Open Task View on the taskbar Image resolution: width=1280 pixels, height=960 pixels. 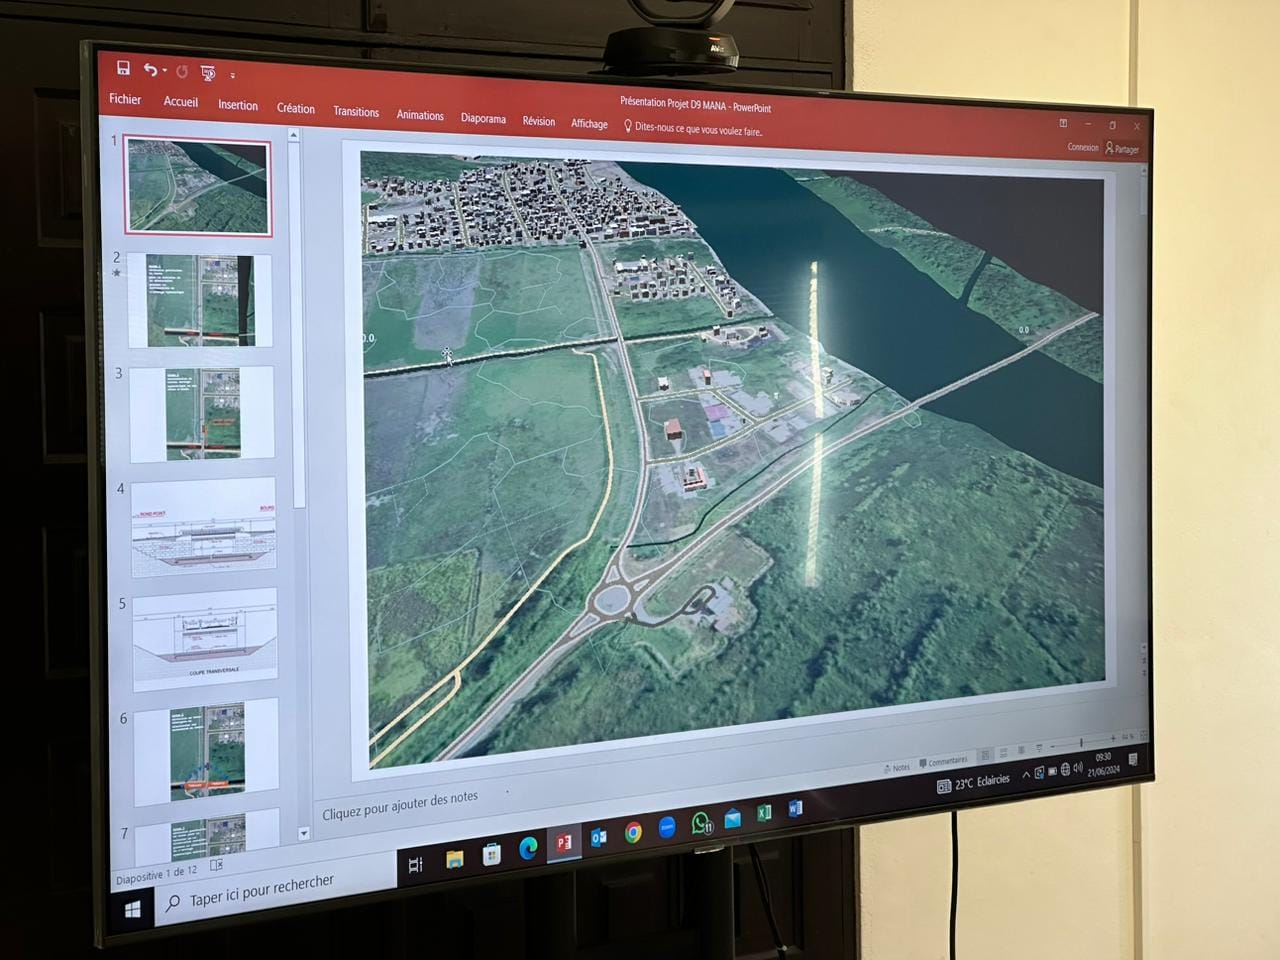point(416,864)
